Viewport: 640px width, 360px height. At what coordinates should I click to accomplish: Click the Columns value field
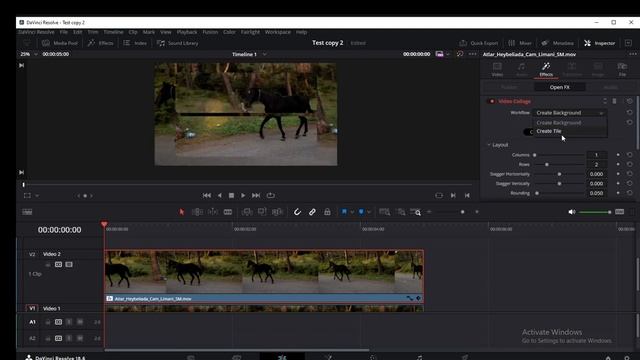pyautogui.click(x=596, y=155)
